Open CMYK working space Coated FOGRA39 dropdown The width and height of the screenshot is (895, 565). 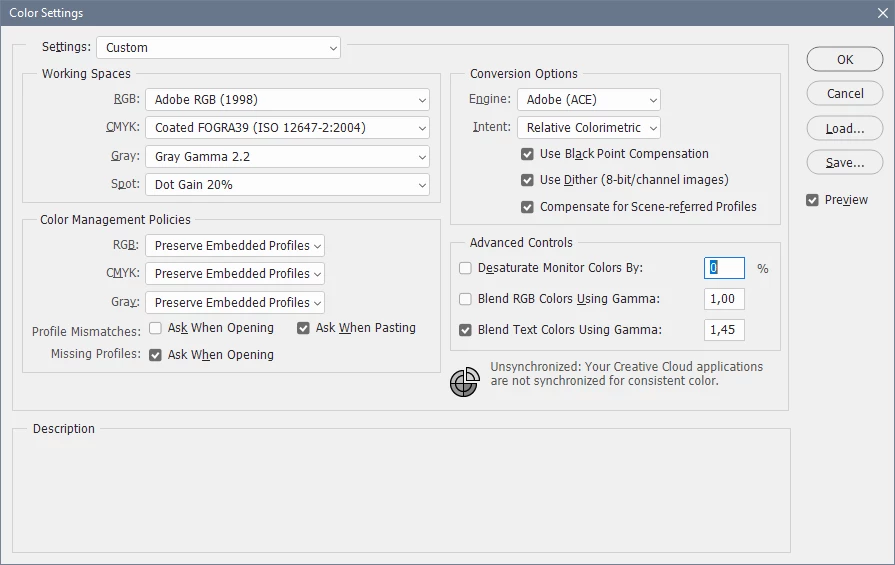[287, 128]
